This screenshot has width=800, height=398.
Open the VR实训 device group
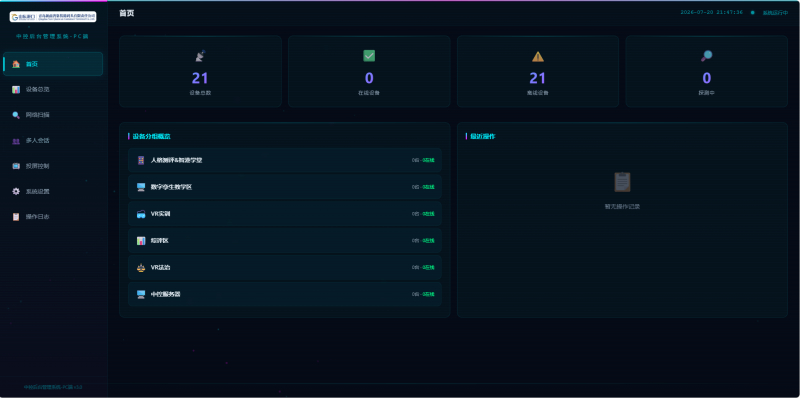[285, 214]
